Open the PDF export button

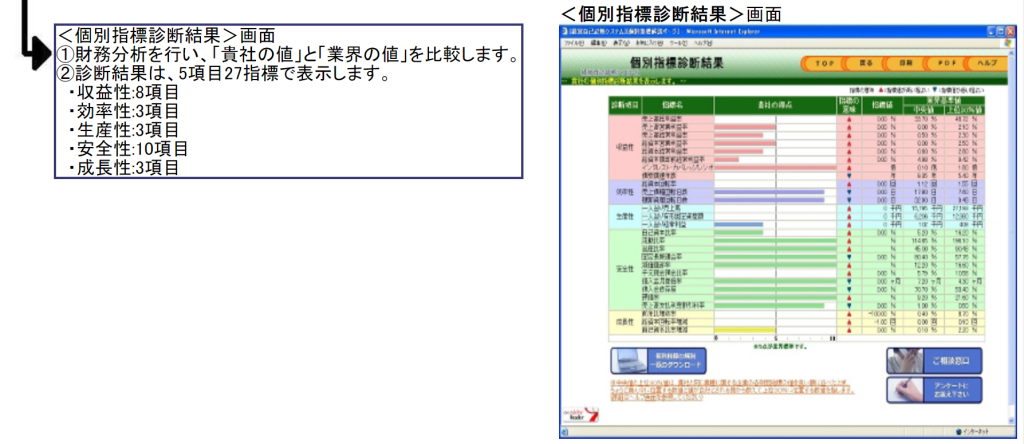coord(946,63)
